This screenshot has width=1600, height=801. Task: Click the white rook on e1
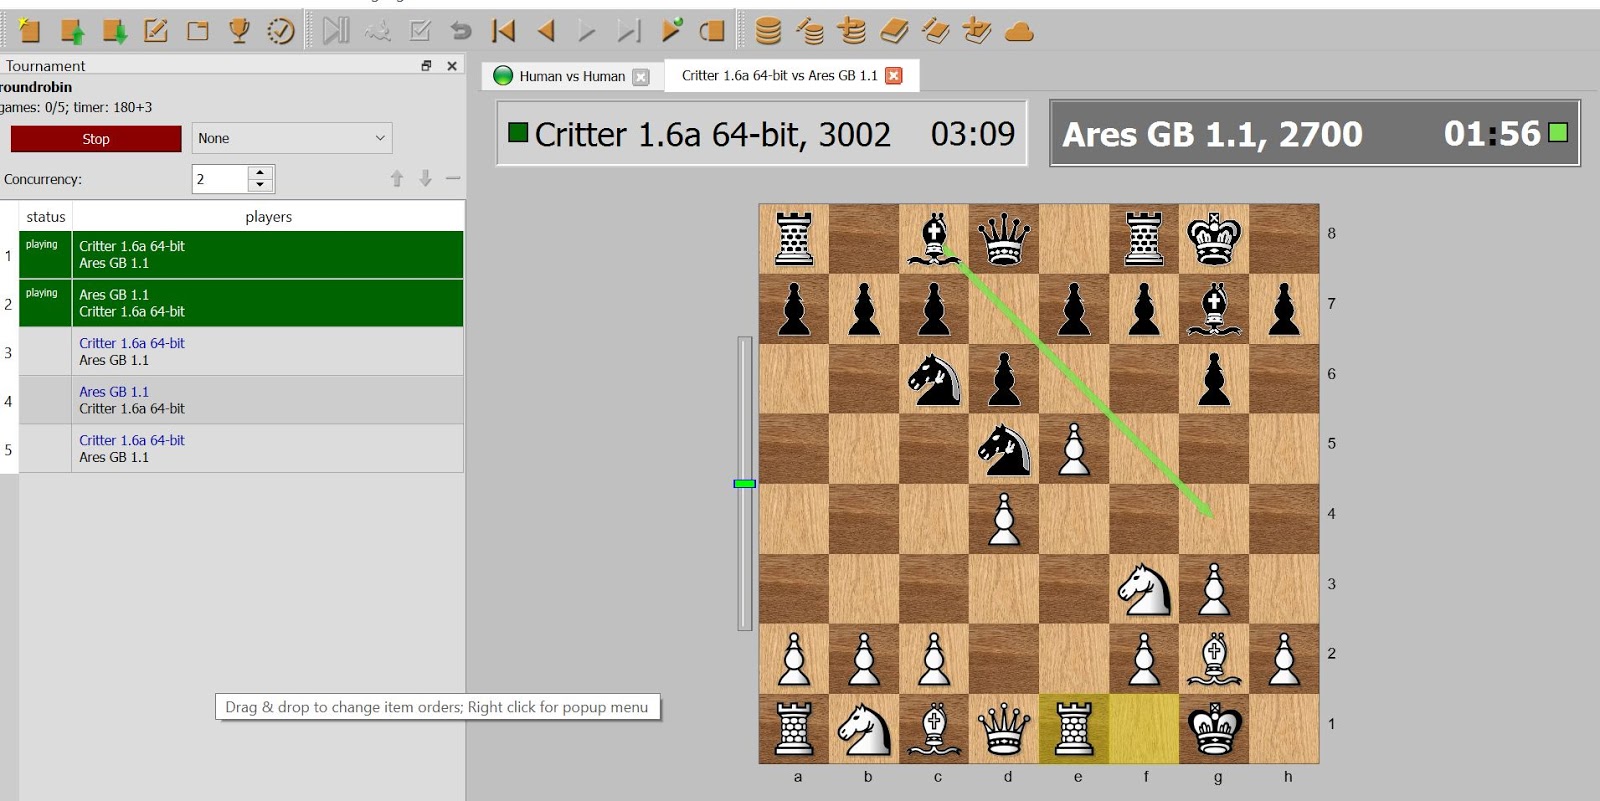[1074, 729]
